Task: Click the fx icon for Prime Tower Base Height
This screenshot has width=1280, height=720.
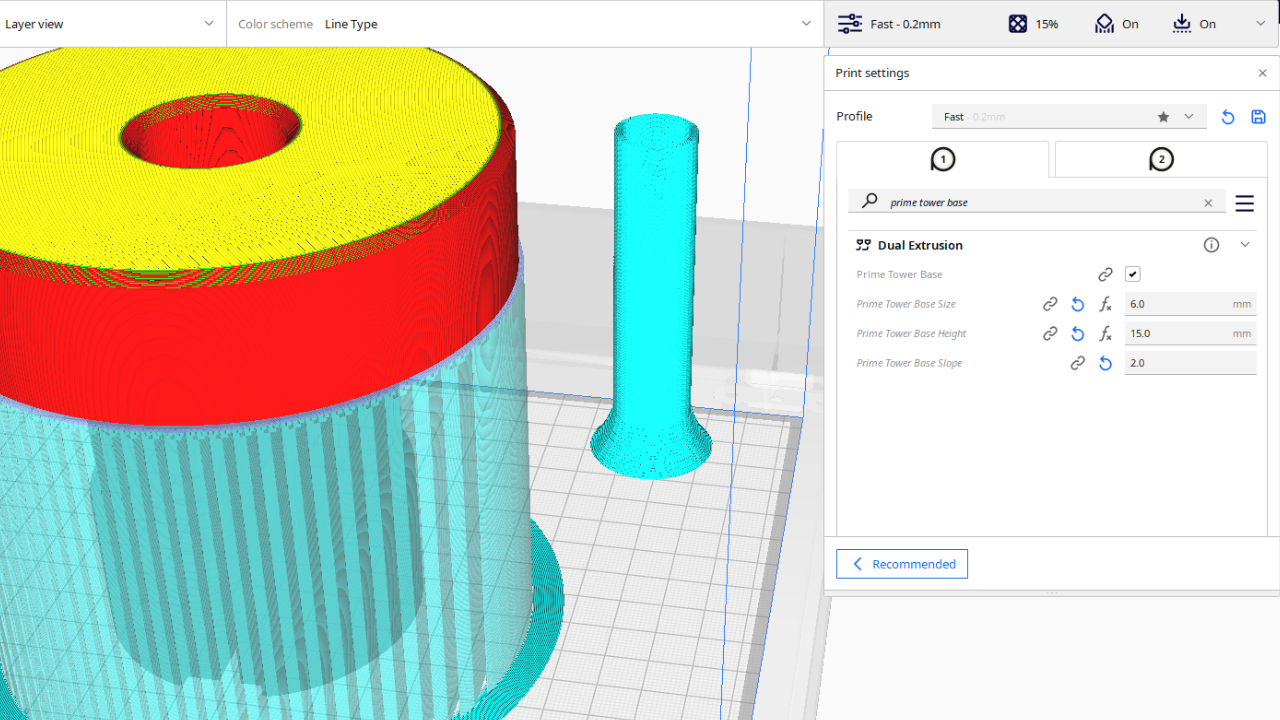Action: [1105, 334]
